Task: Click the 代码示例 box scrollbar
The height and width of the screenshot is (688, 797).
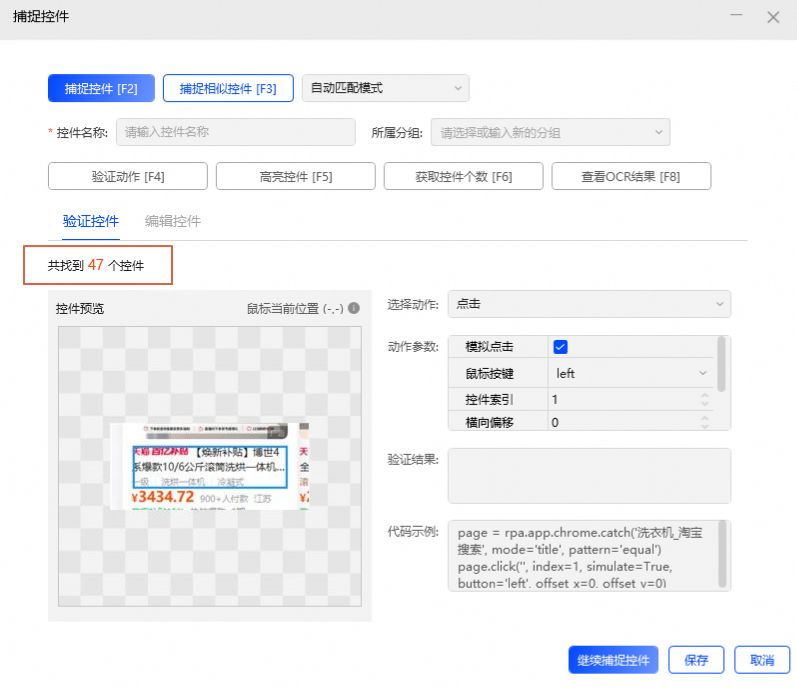Action: pos(722,554)
